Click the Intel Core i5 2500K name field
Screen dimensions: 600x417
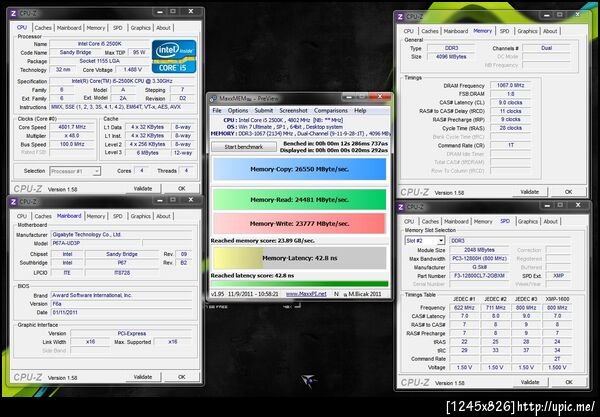[99, 44]
